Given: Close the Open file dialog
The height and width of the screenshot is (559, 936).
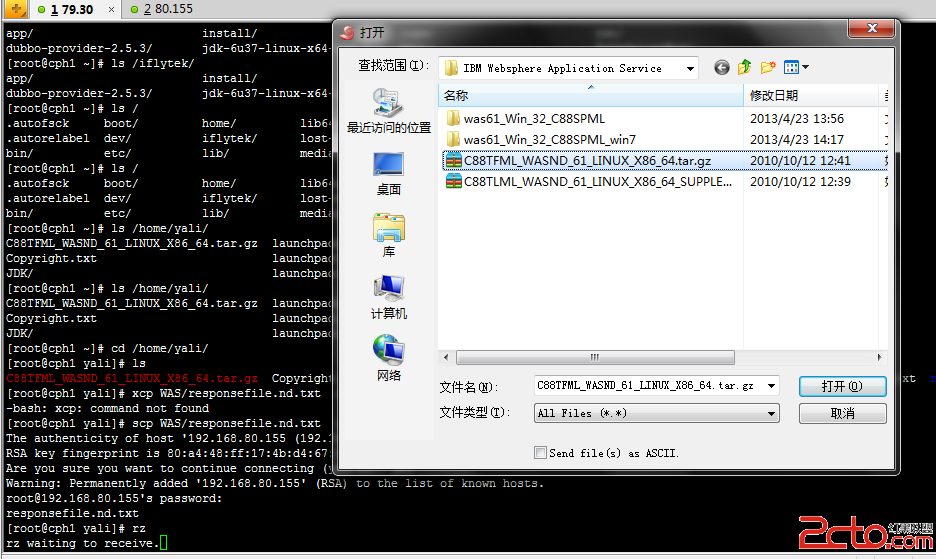Looking at the screenshot, I should tap(872, 28).
